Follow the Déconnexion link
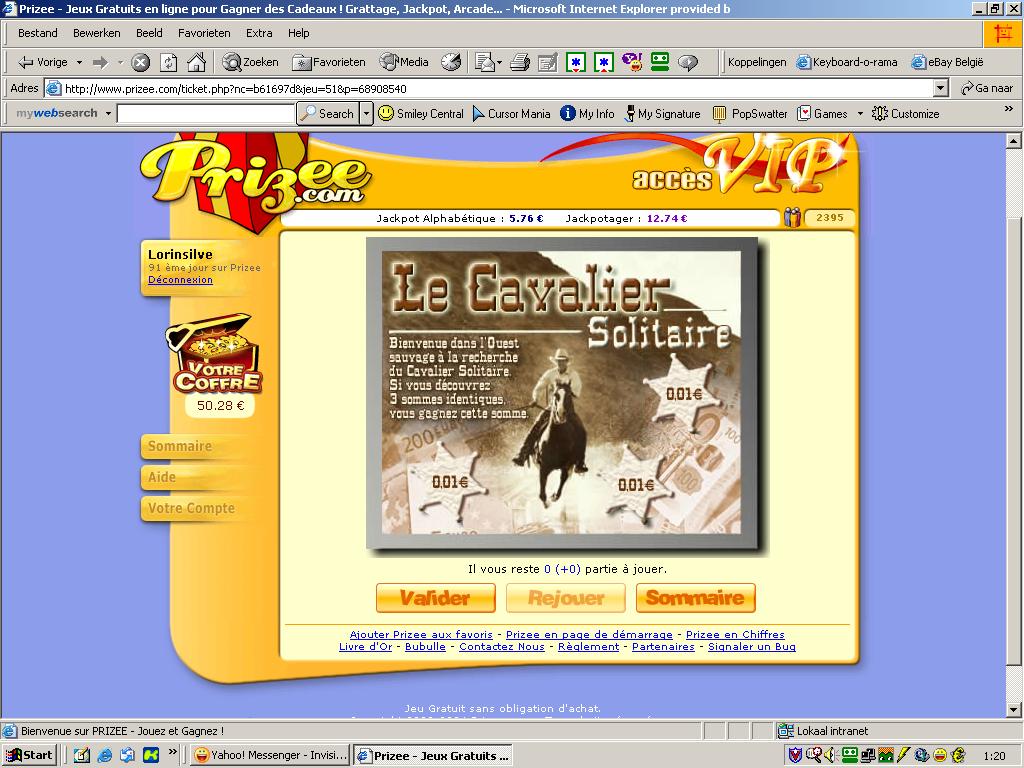The height and width of the screenshot is (768, 1024). click(x=180, y=280)
